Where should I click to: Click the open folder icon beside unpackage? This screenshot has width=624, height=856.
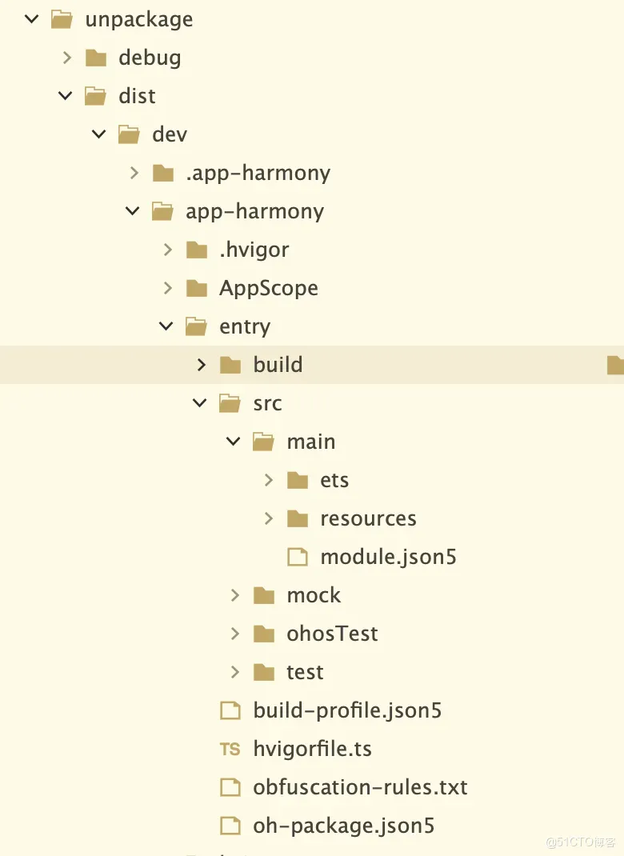point(62,20)
